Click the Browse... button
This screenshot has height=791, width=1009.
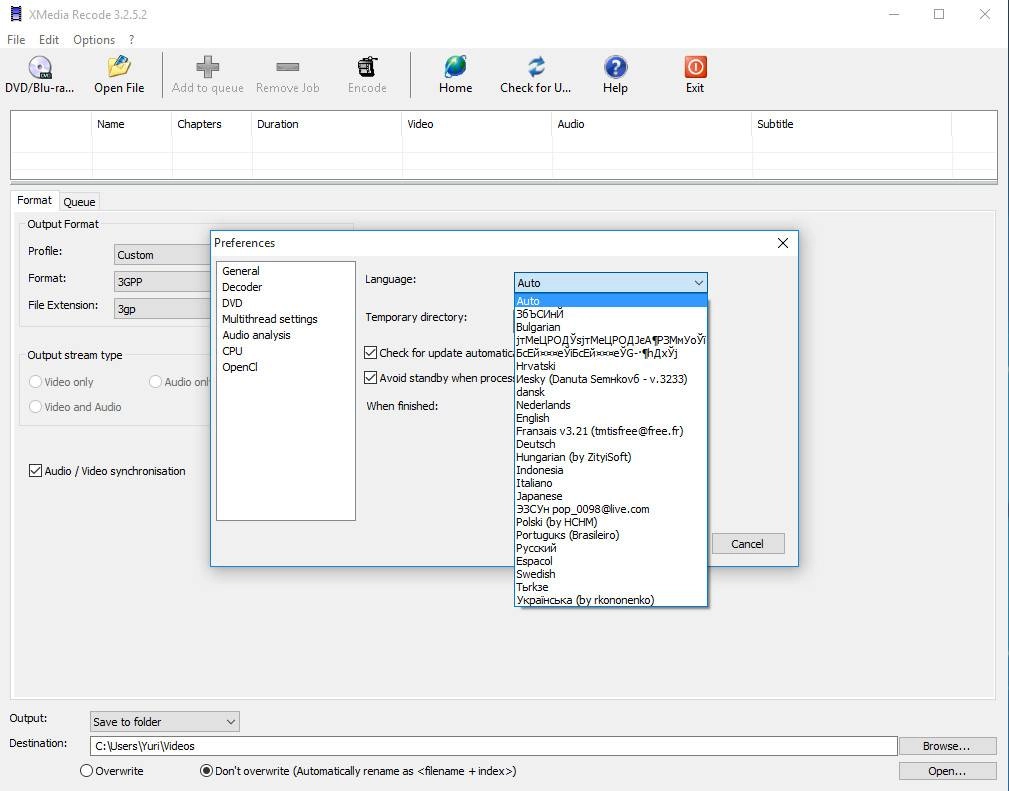pyautogui.click(x=946, y=746)
